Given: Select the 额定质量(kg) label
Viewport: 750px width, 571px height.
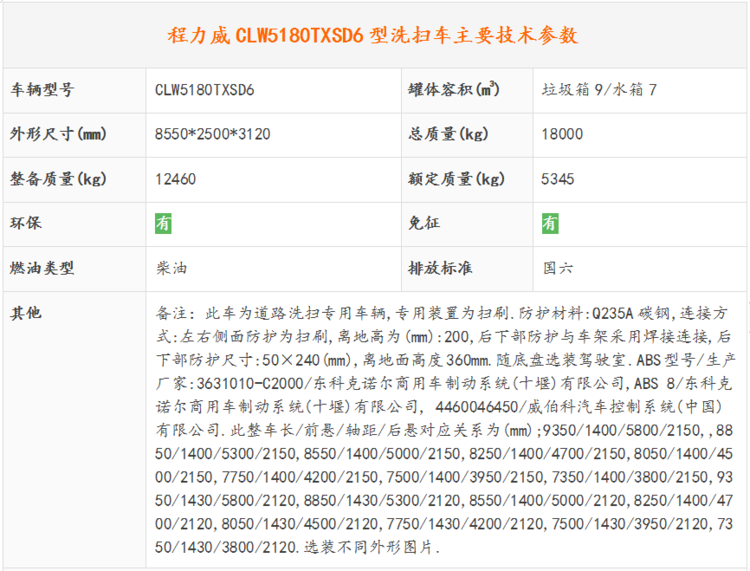Looking at the screenshot, I should click(456, 179).
